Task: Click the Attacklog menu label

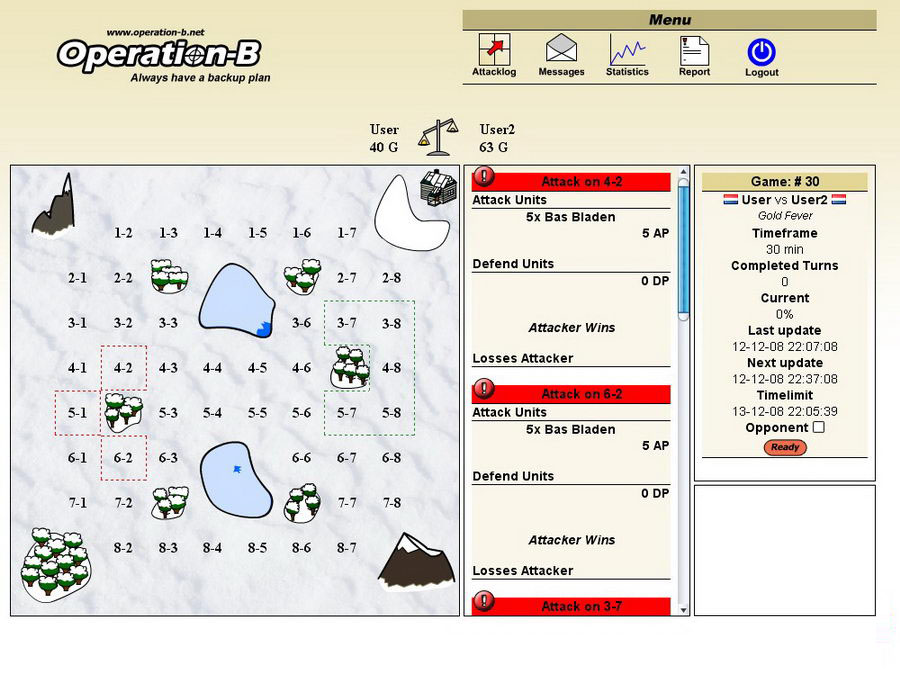Action: tap(494, 72)
